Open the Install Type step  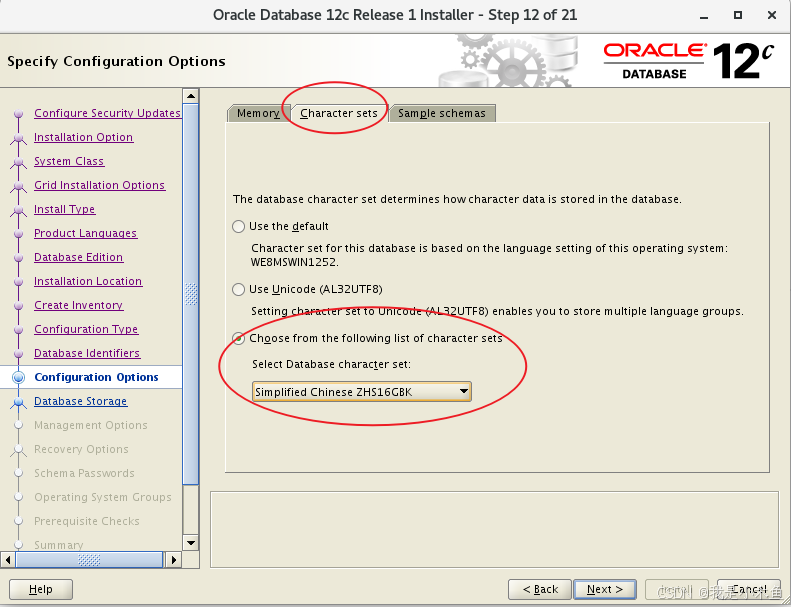tap(64, 209)
